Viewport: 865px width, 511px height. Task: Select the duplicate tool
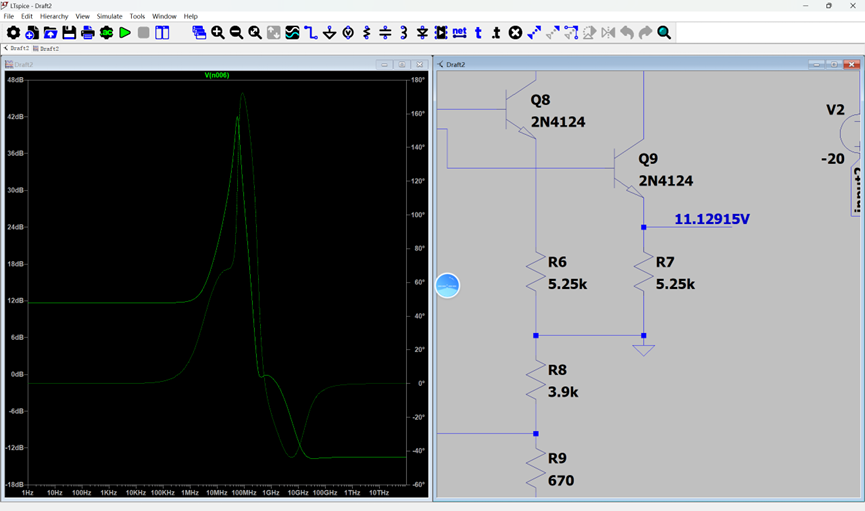[534, 33]
